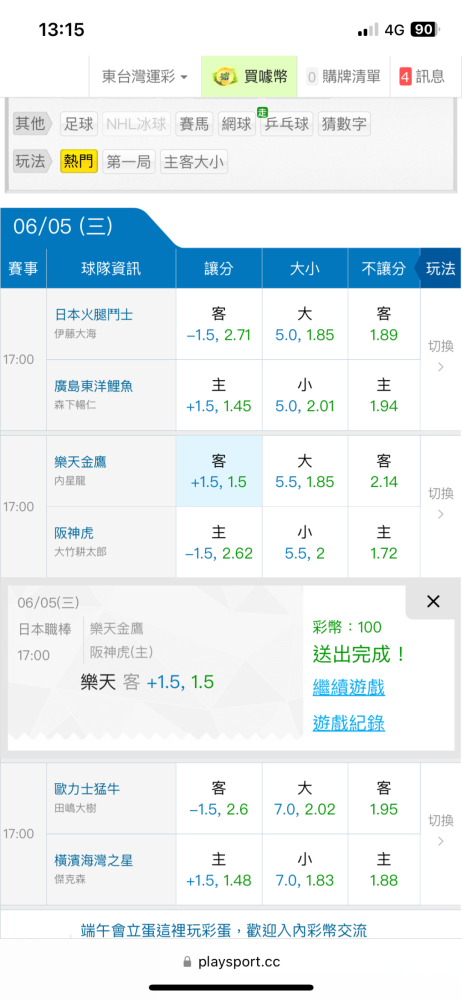
Task: Choose the 足球 sport tab
Action: (x=80, y=124)
